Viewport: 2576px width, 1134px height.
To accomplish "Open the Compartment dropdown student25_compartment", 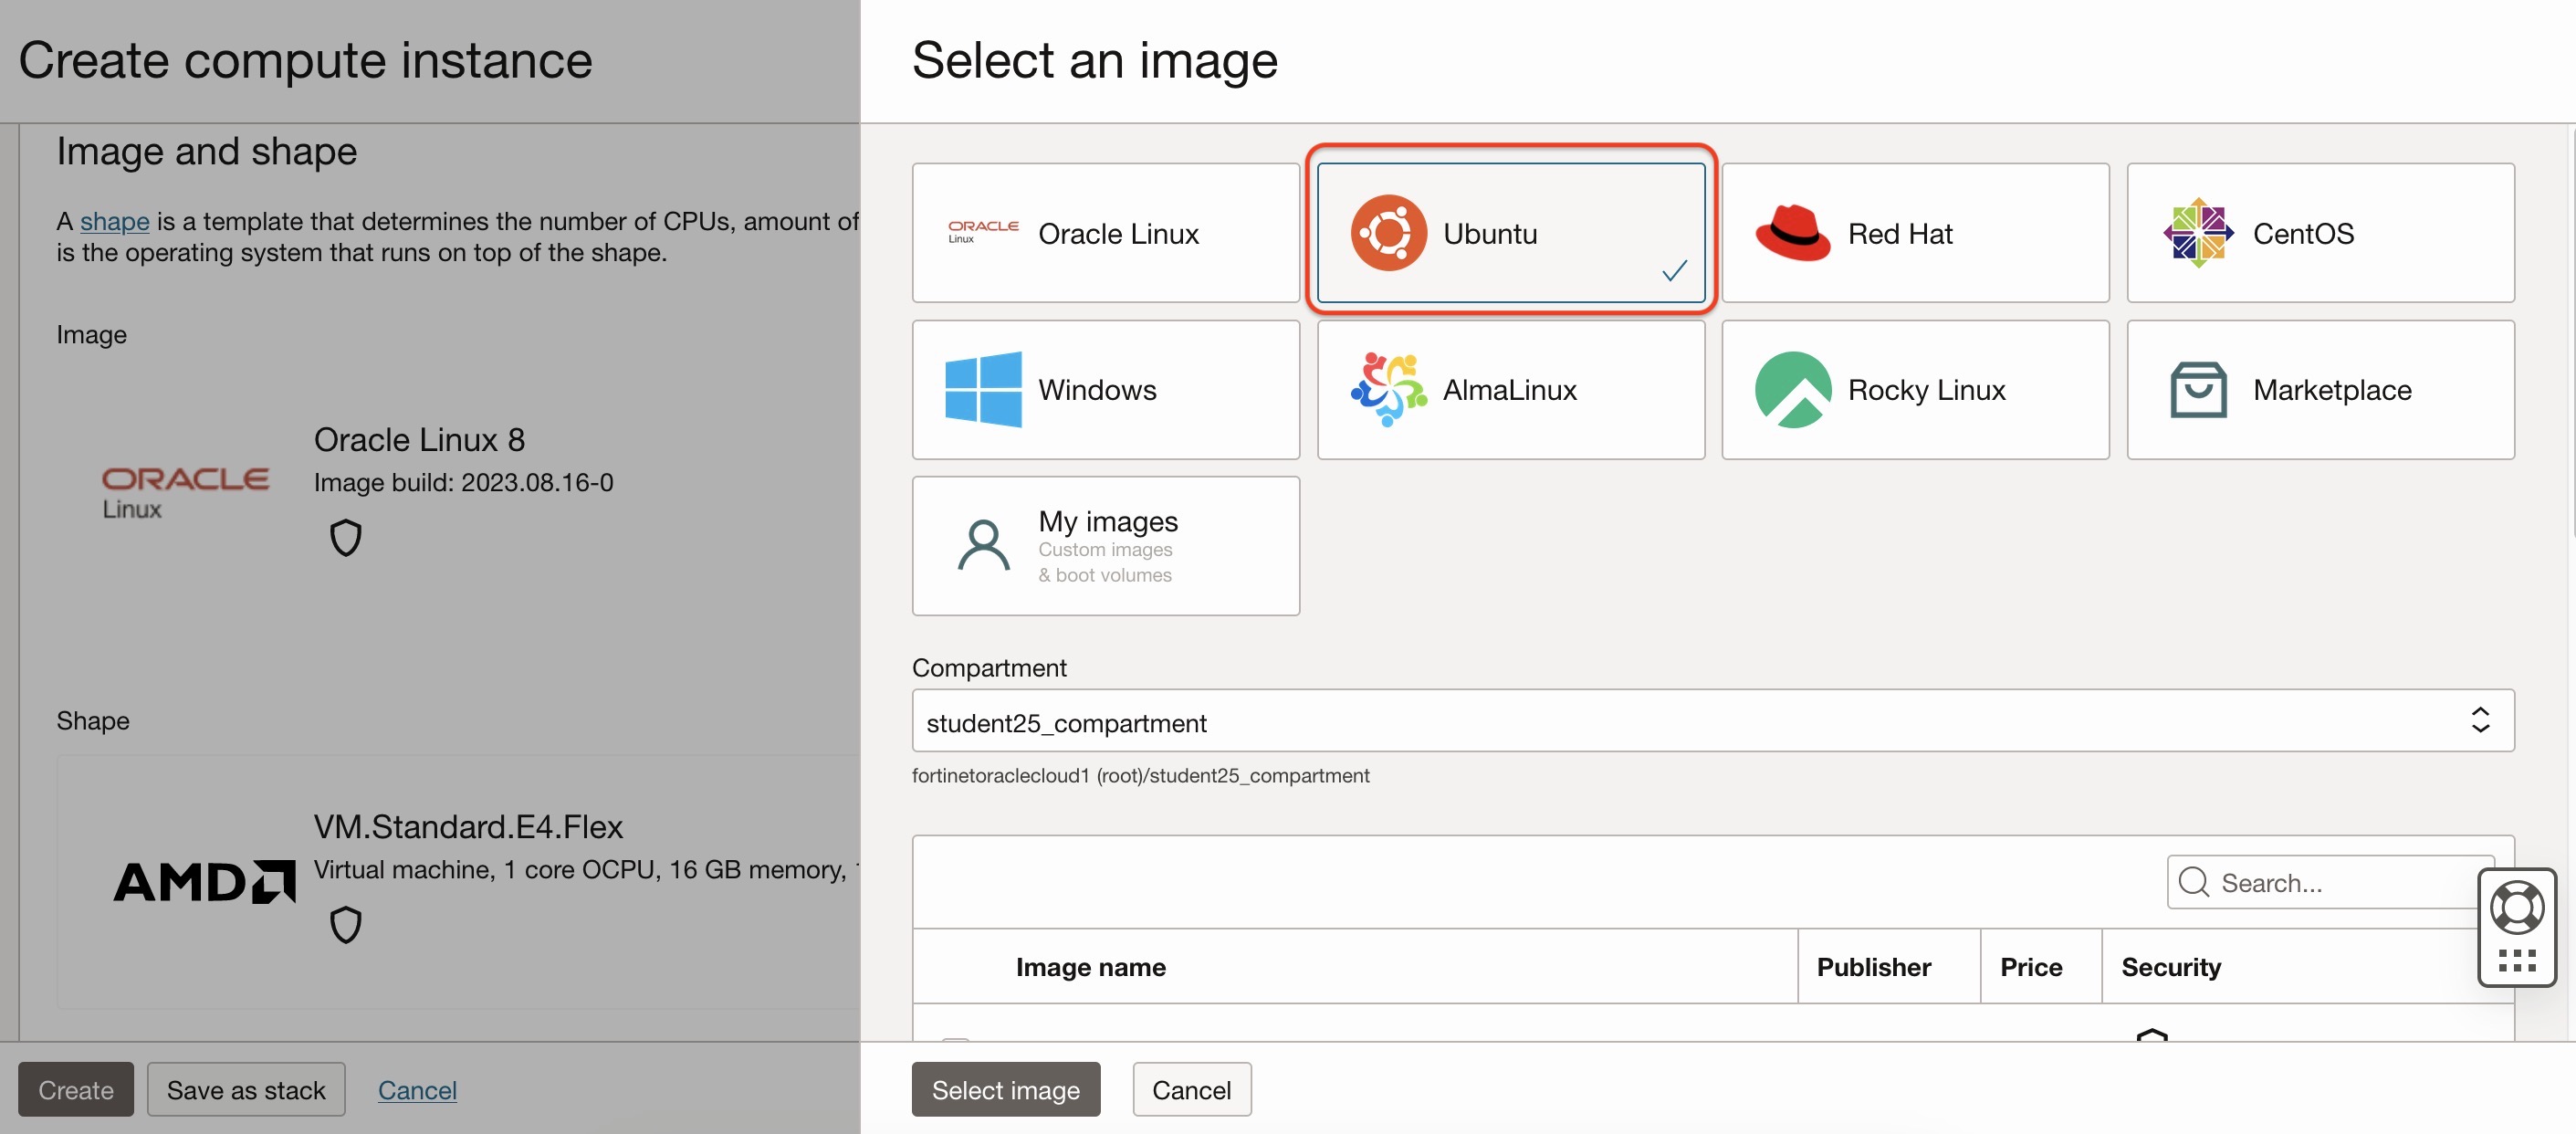I will (x=1712, y=721).
